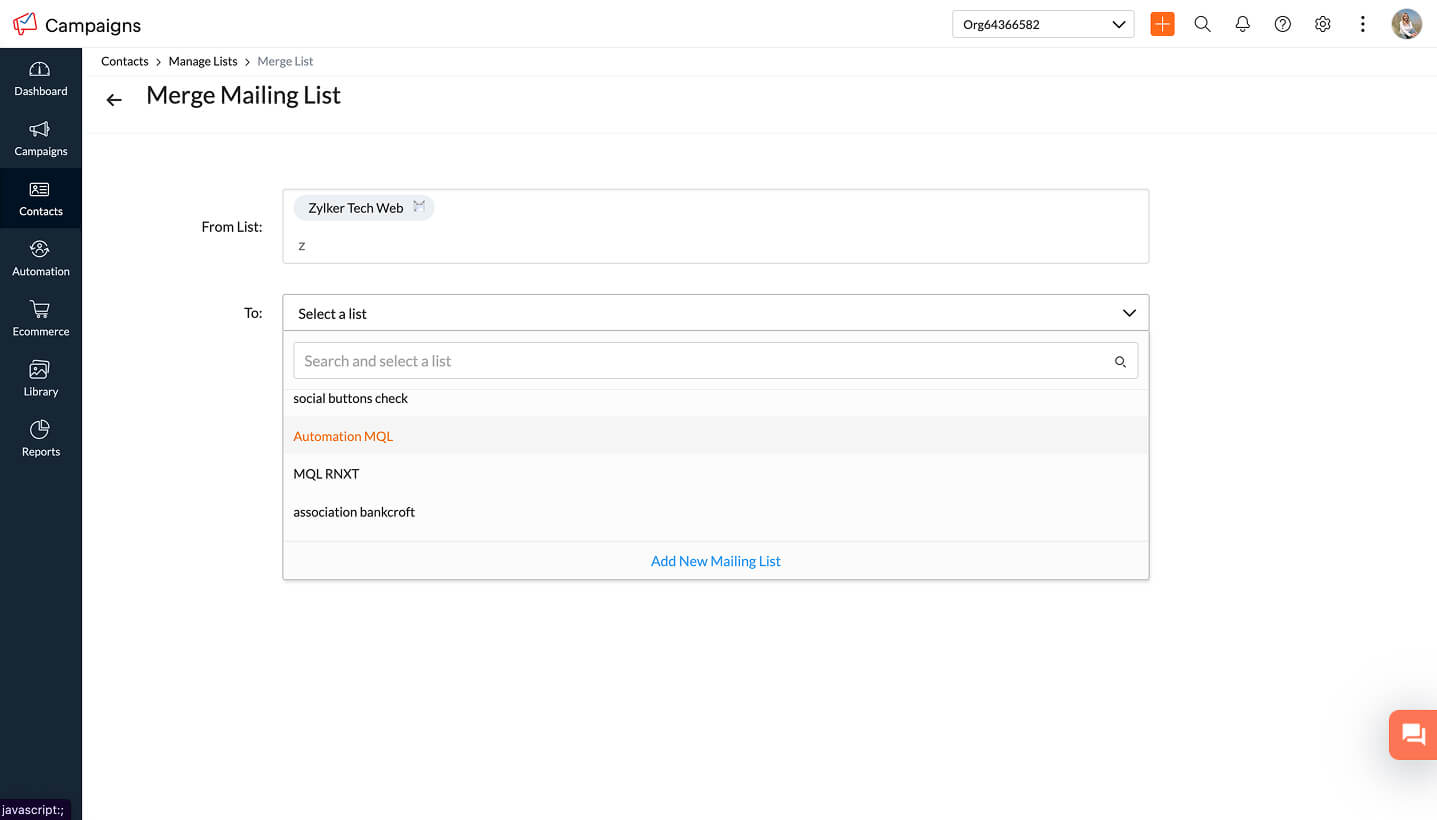Go to Campaigns megaphone in sidebar
Image resolution: width=1437 pixels, height=820 pixels.
[40, 138]
